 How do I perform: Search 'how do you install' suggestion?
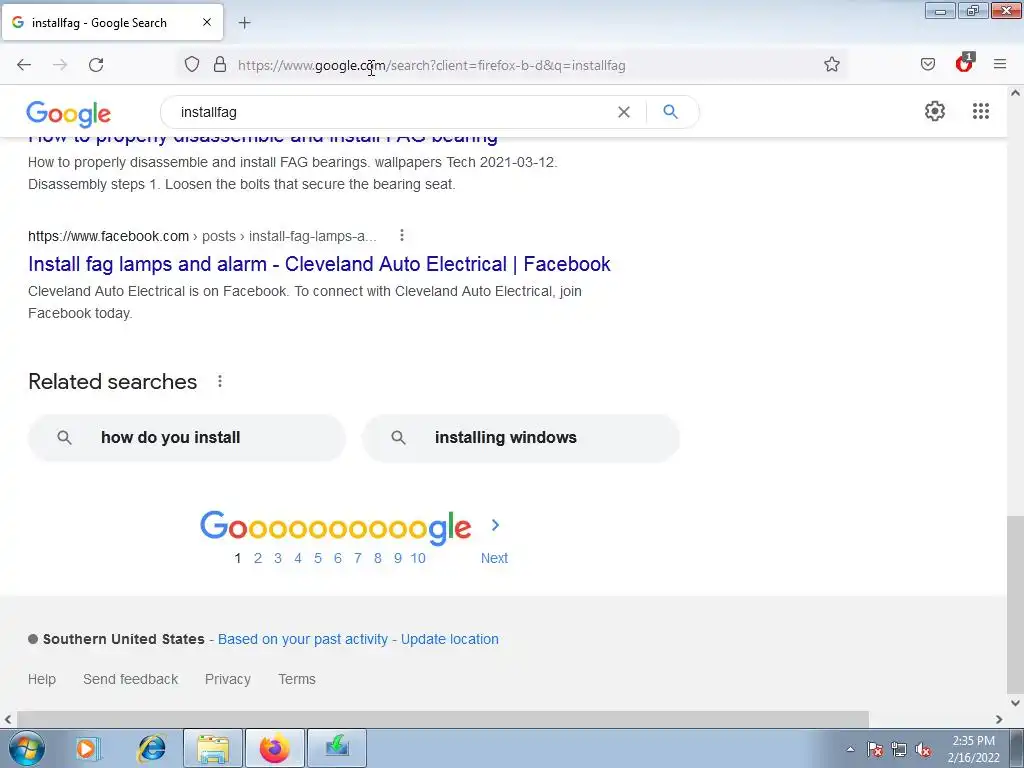tap(187, 438)
